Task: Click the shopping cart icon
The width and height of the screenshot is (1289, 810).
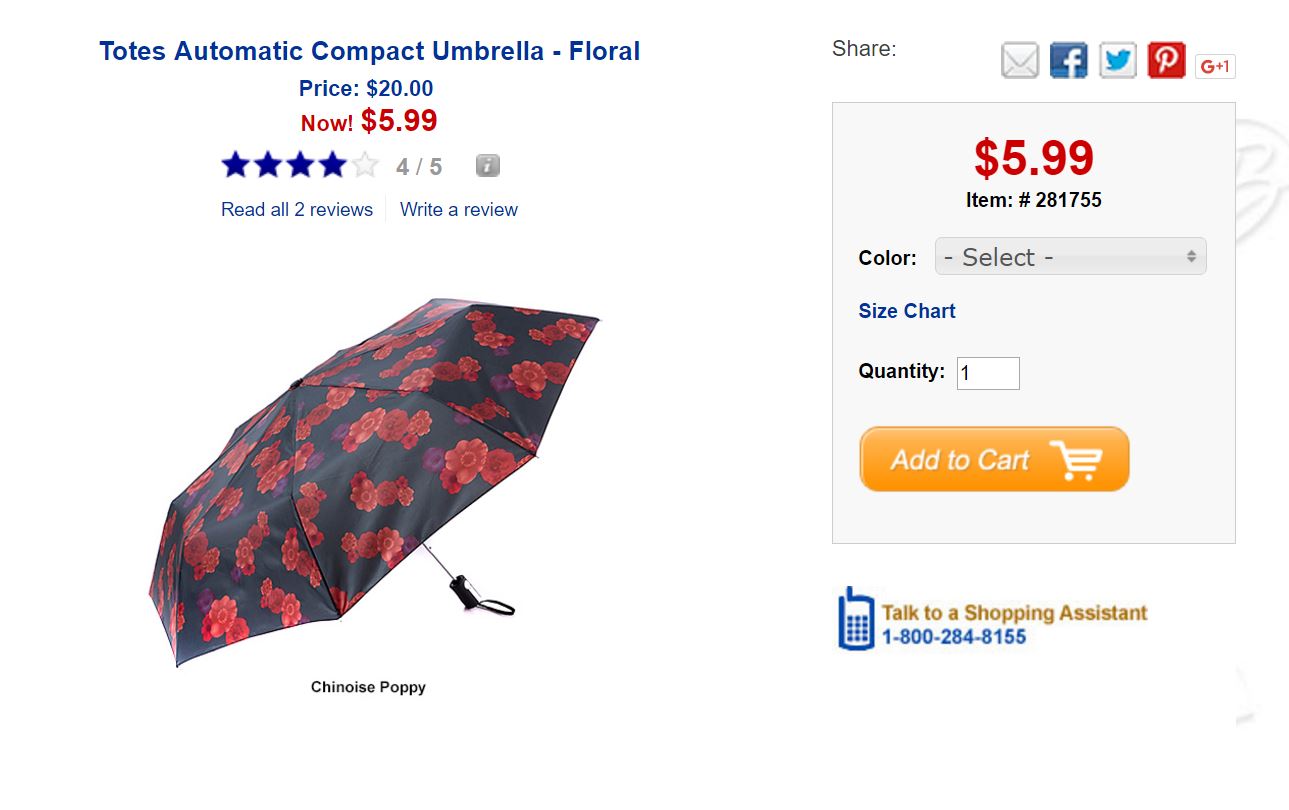Action: point(1075,460)
